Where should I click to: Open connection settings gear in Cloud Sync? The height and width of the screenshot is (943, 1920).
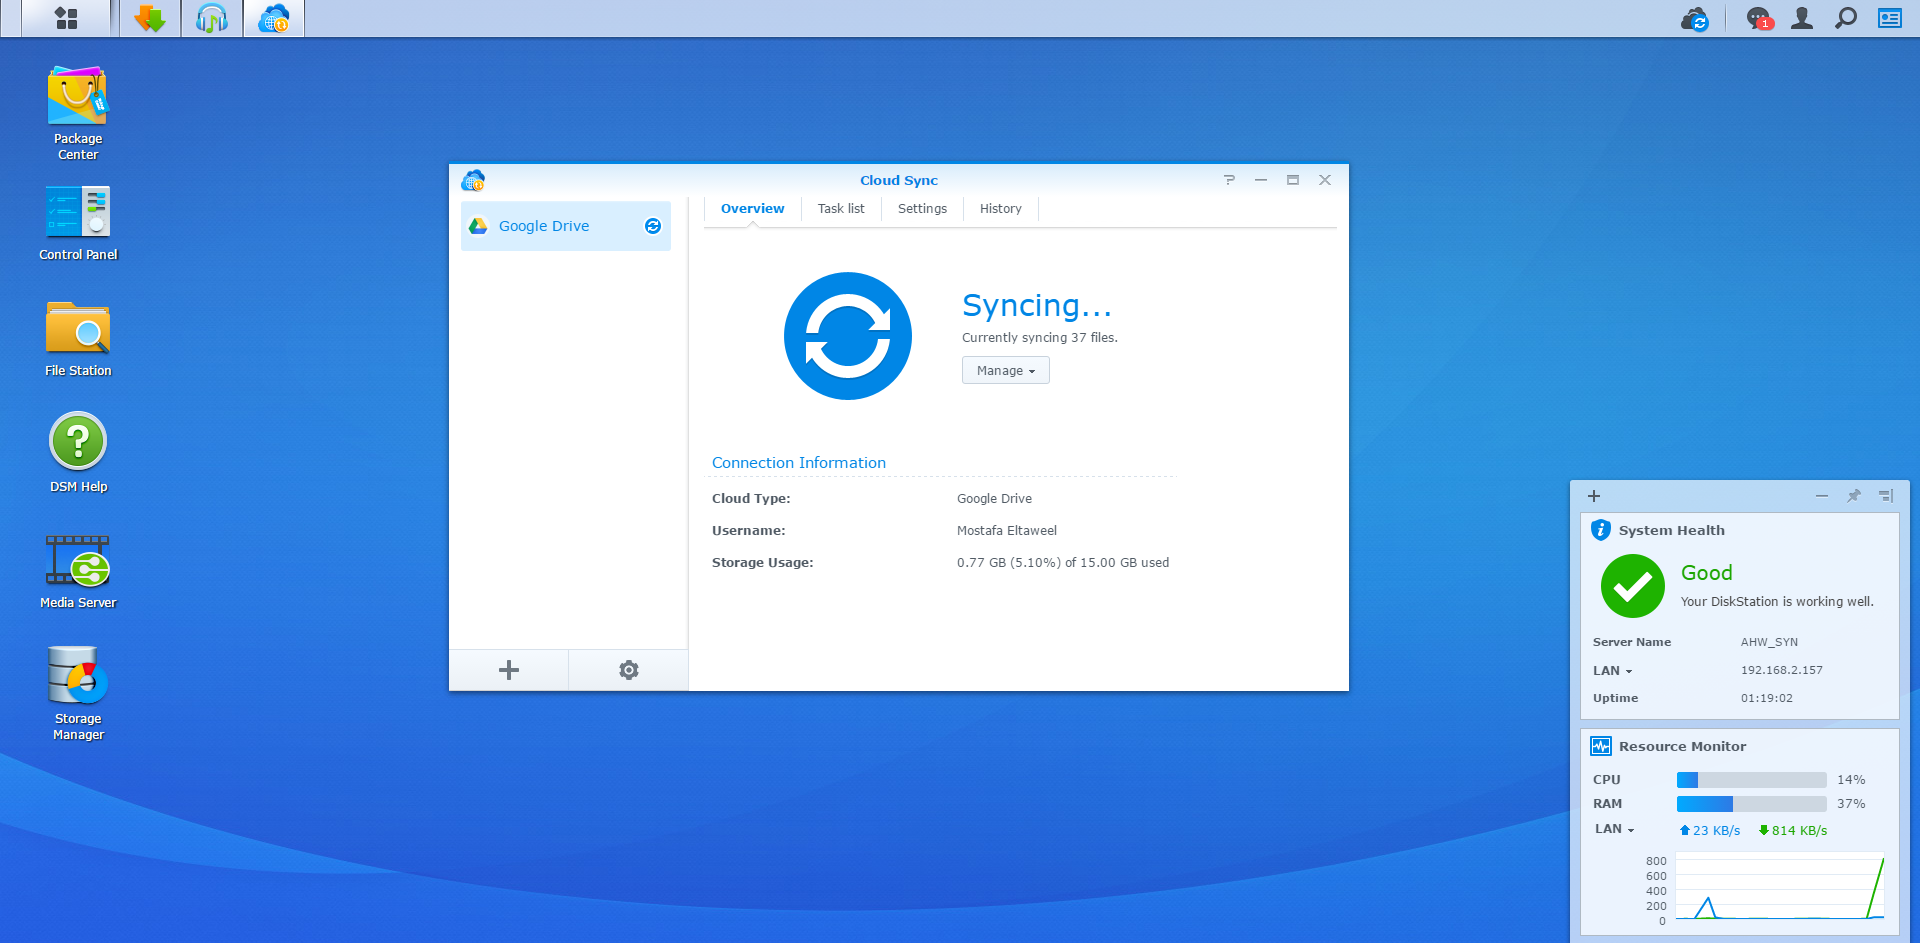629,670
